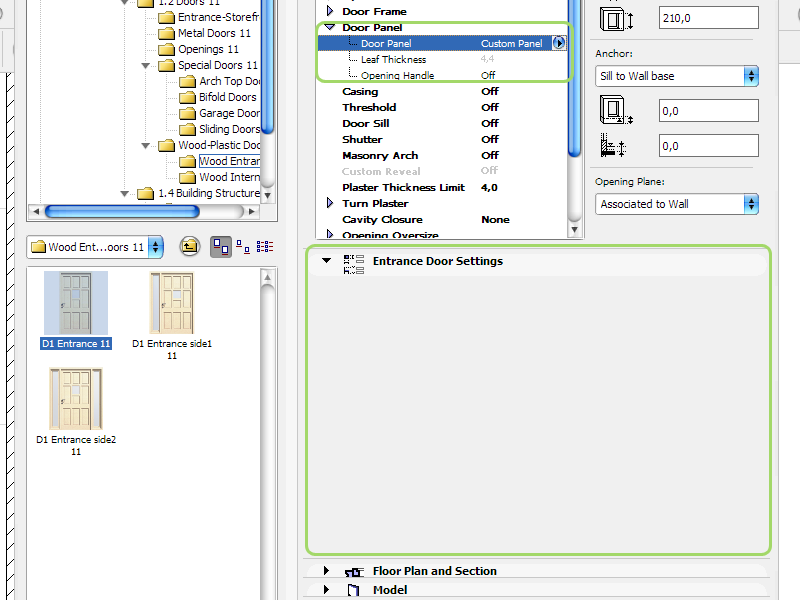Screen dimensions: 800x600
Task: Select the Openings 11 folder
Action: [198, 49]
